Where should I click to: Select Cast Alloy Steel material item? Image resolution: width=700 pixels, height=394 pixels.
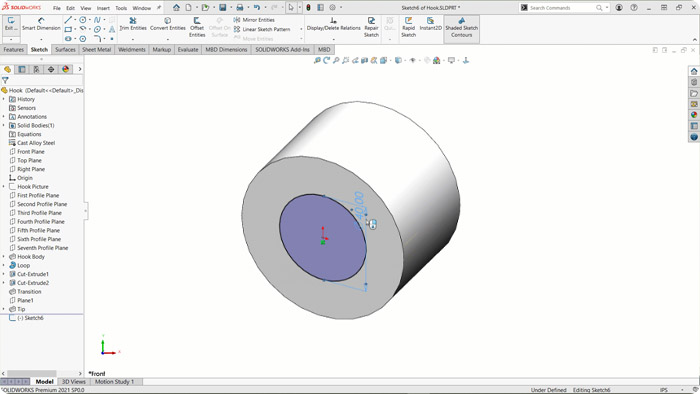[32, 143]
